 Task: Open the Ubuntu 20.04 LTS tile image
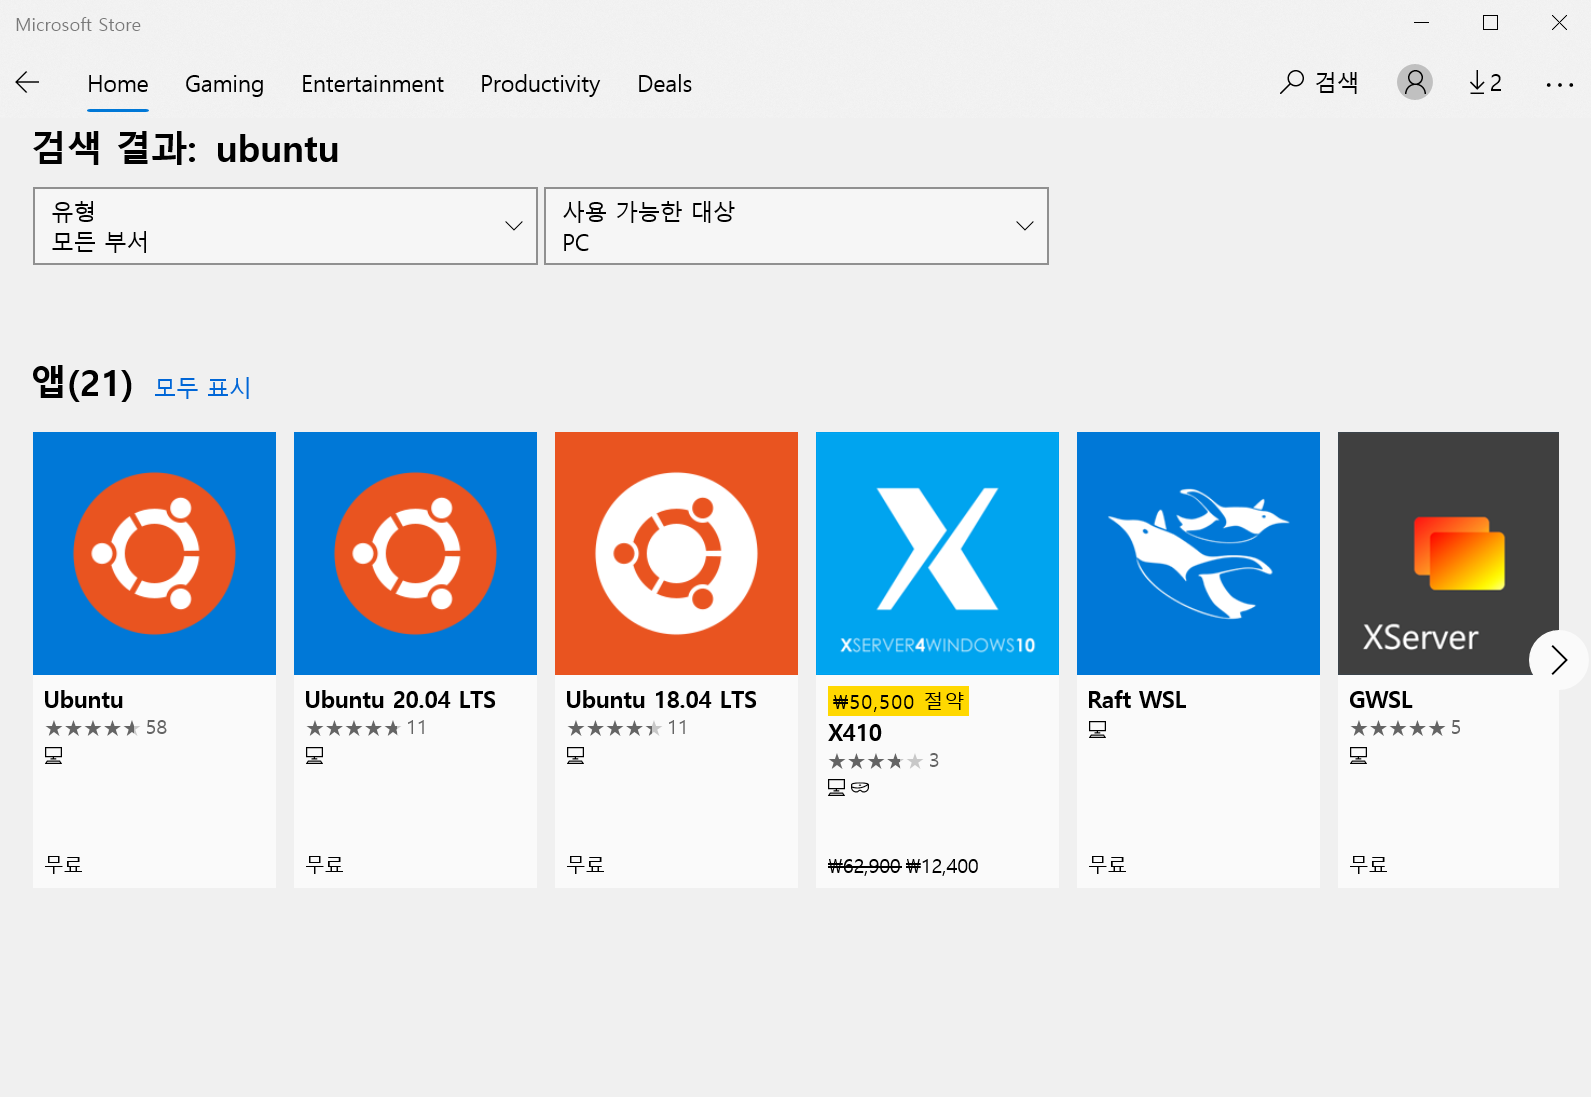point(415,553)
